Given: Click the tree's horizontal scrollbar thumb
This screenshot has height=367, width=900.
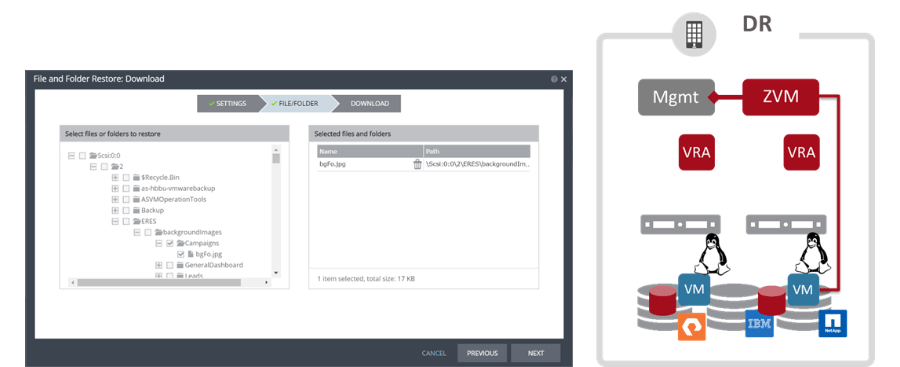Looking at the screenshot, I should click(159, 283).
